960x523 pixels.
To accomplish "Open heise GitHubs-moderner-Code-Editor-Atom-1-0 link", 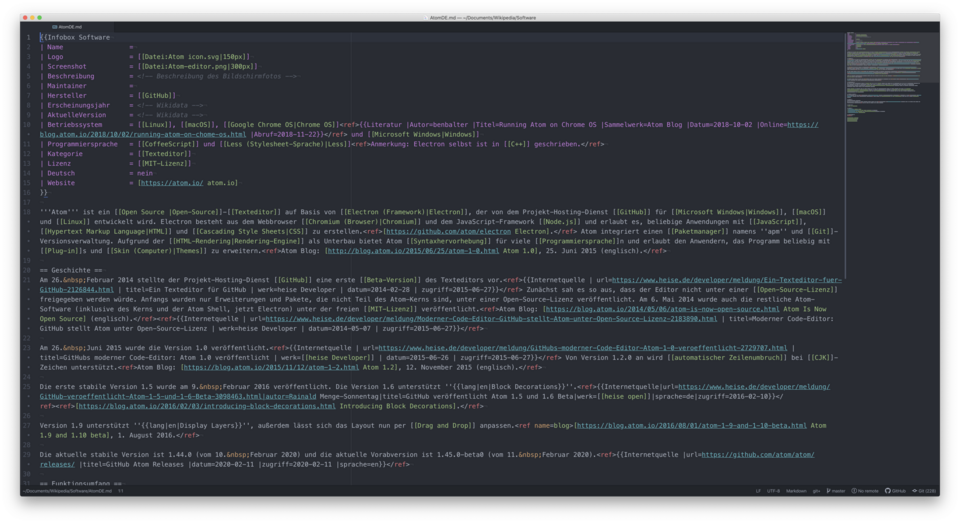I will pos(582,348).
